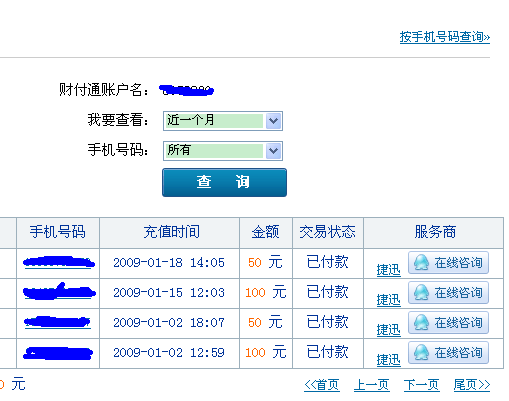The width and height of the screenshot is (509, 401).
Task: Open 捷迅 link in 2009-01-18 14:05 row
Action: pyautogui.click(x=388, y=270)
